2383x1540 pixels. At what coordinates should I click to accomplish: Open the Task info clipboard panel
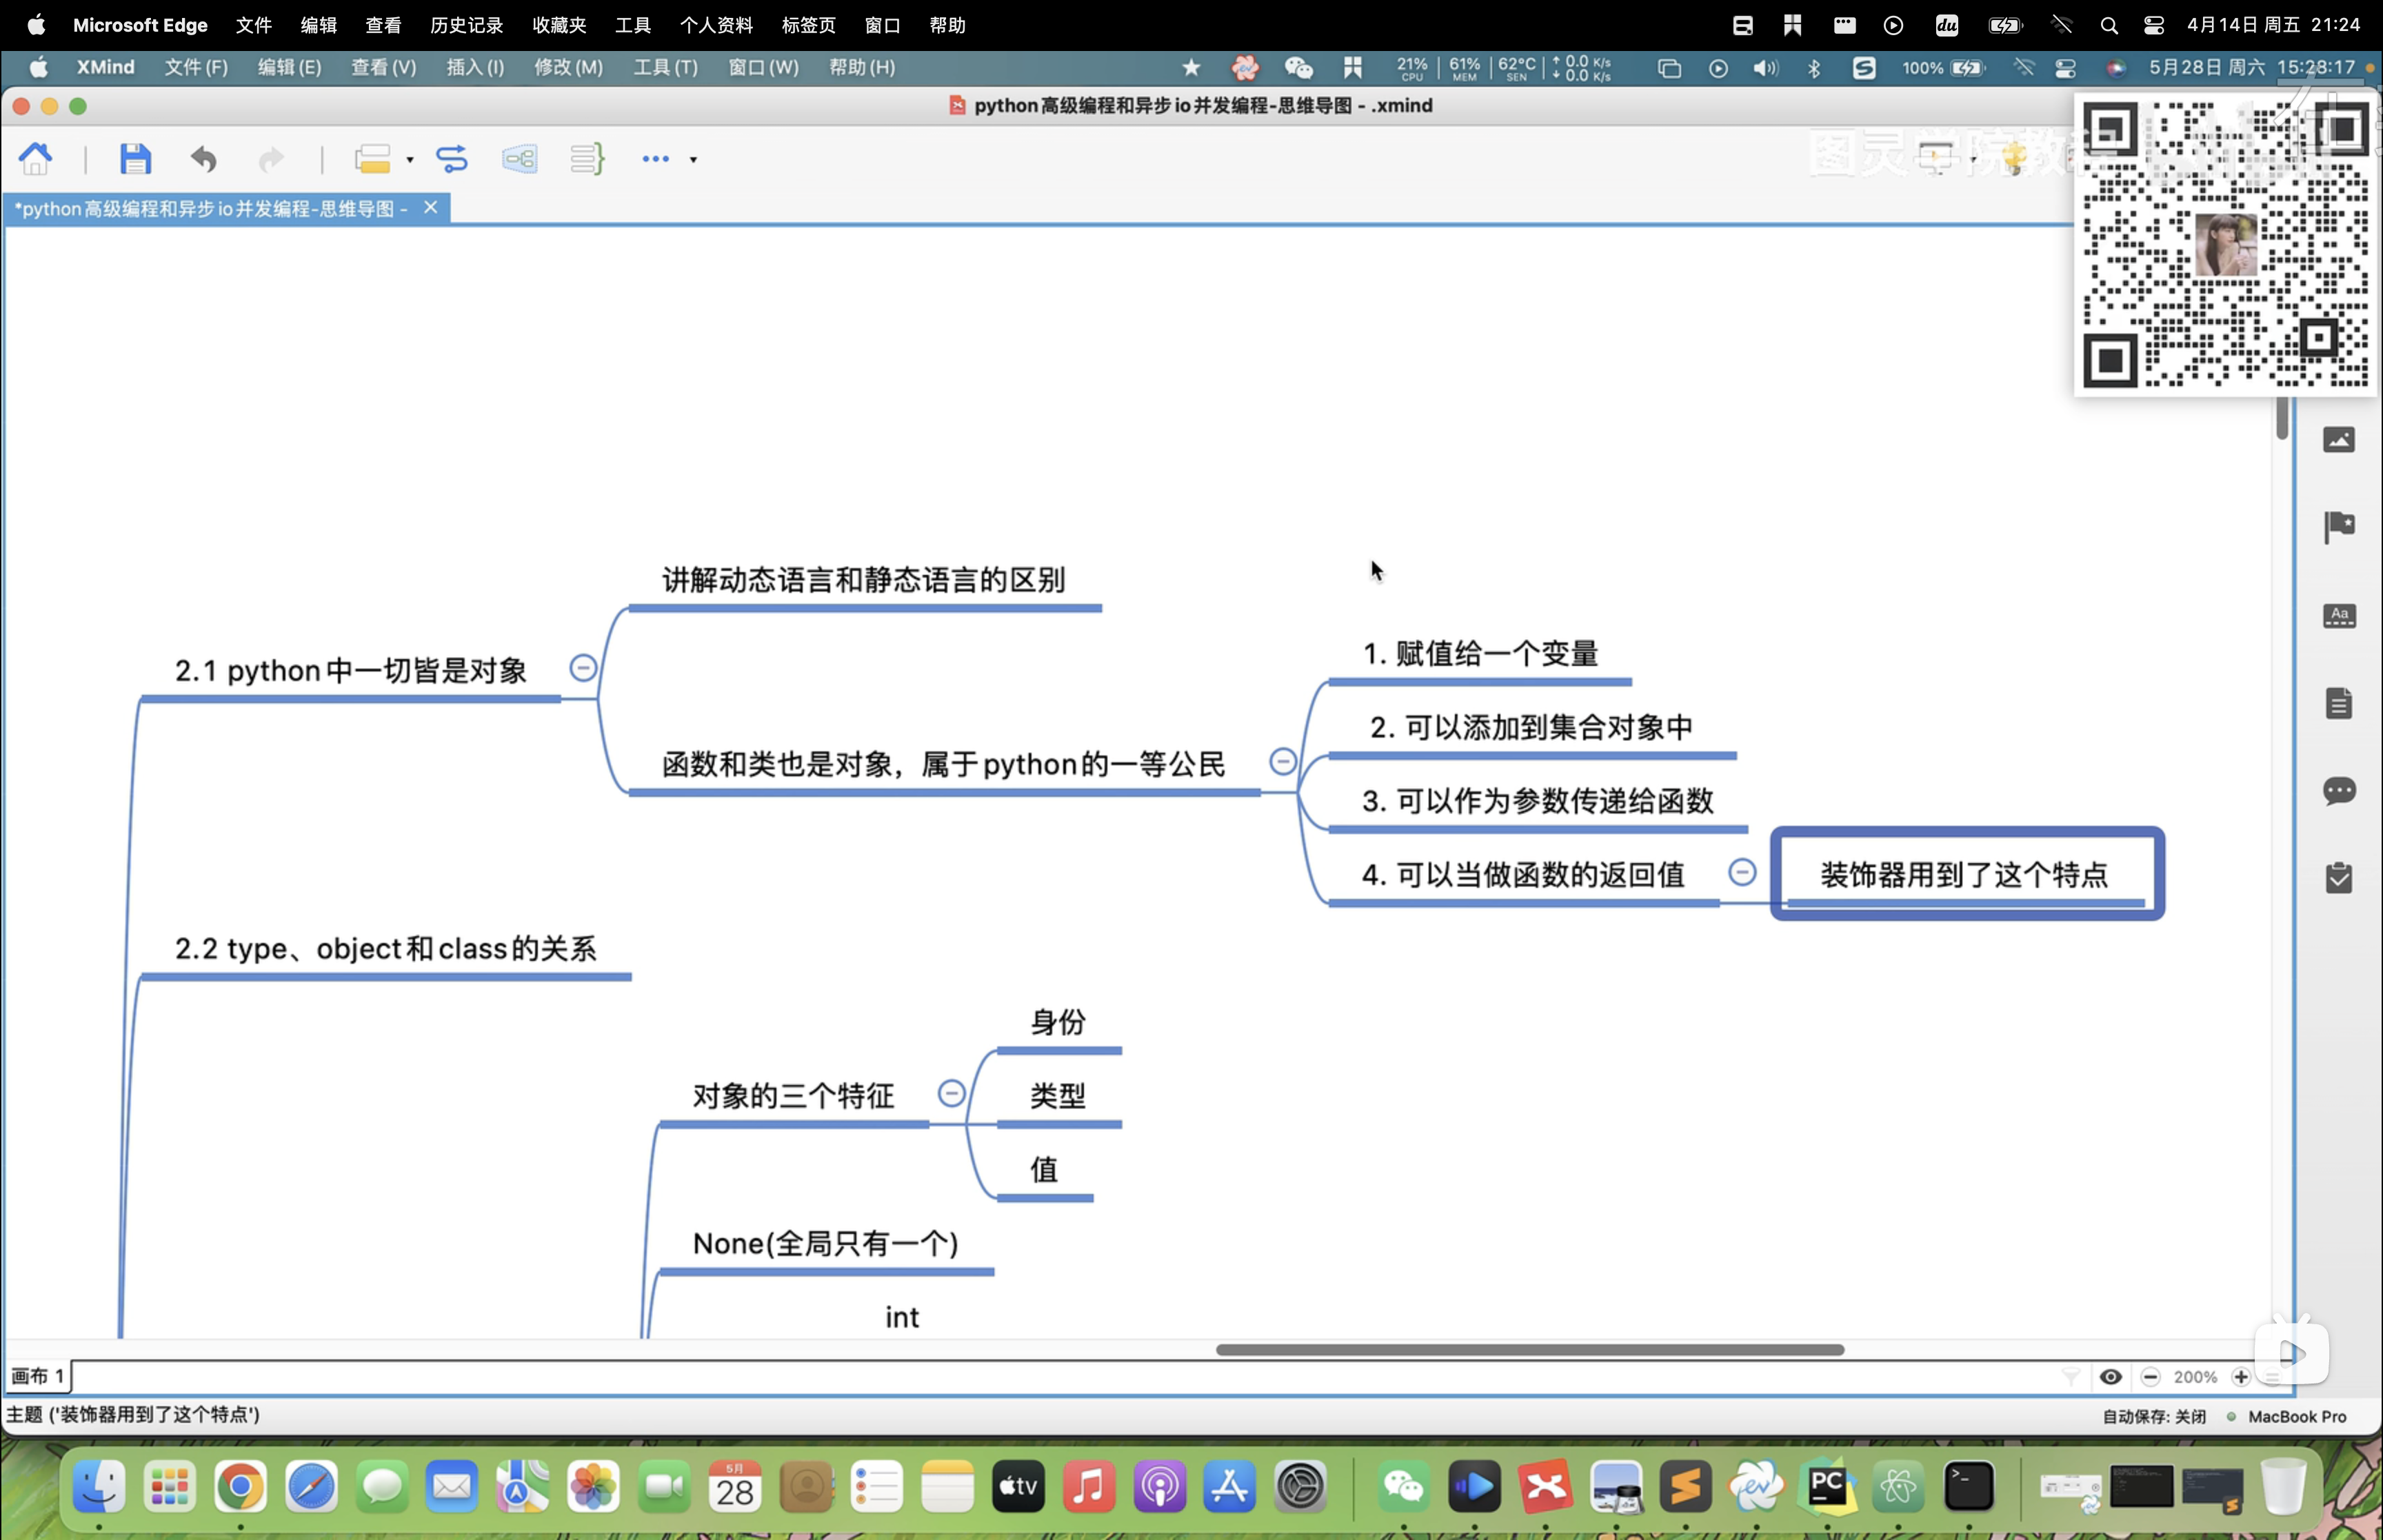coord(2339,878)
